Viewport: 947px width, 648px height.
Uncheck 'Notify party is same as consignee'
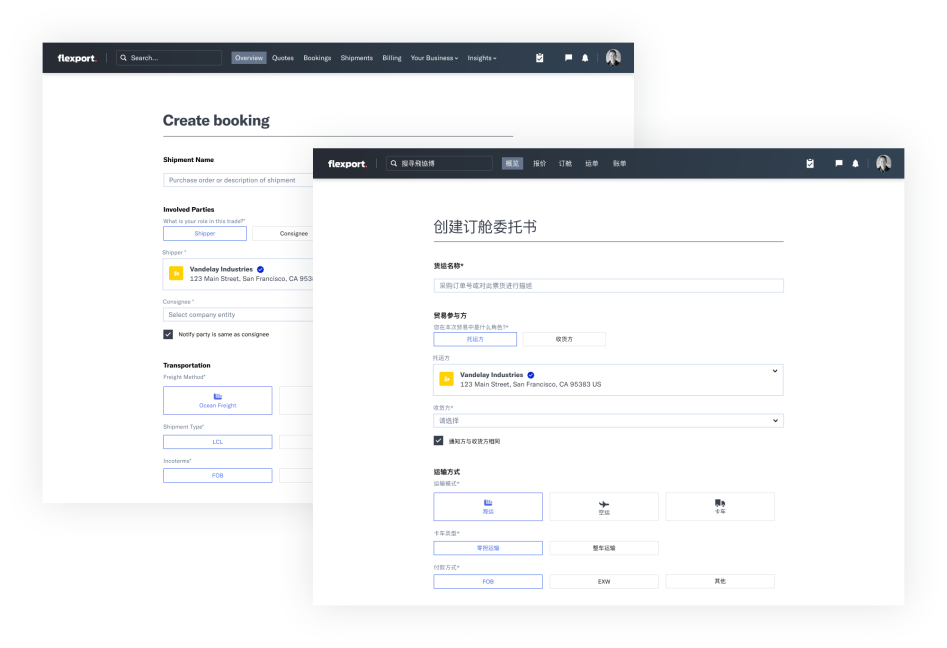(x=168, y=334)
